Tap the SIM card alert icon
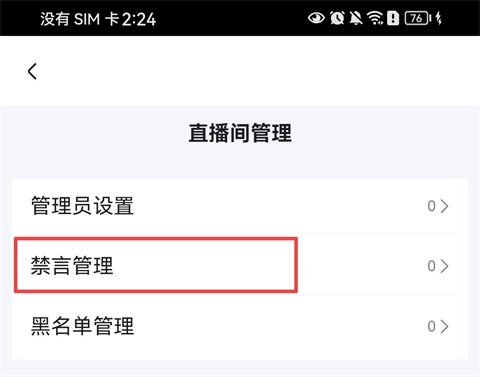The image size is (480, 377). 393,18
